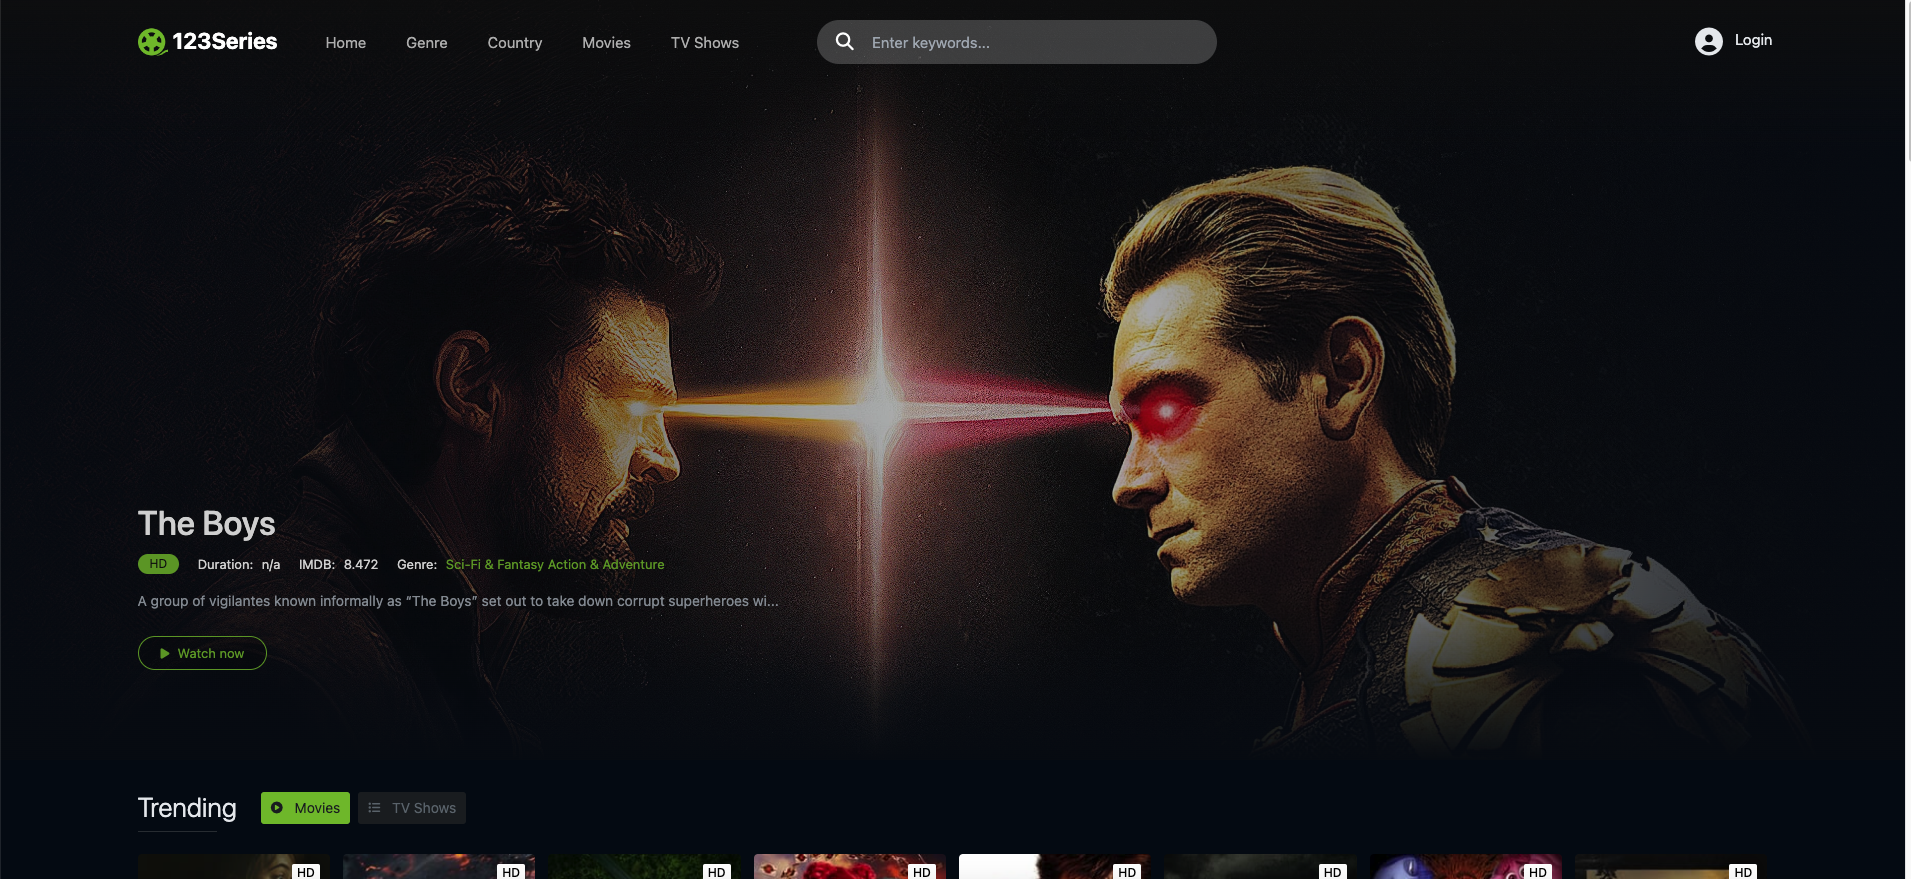Open The Boys title
The image size is (1911, 879).
click(x=206, y=523)
